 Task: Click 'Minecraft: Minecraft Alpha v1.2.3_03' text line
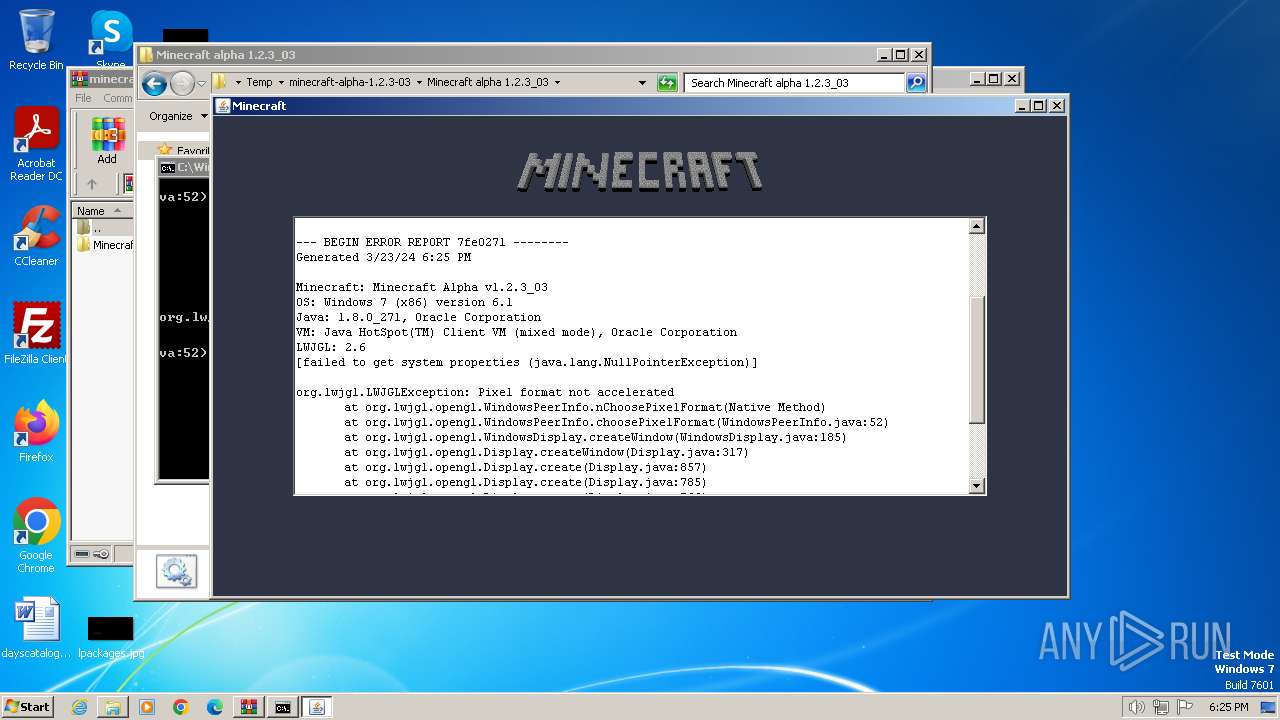coord(422,287)
